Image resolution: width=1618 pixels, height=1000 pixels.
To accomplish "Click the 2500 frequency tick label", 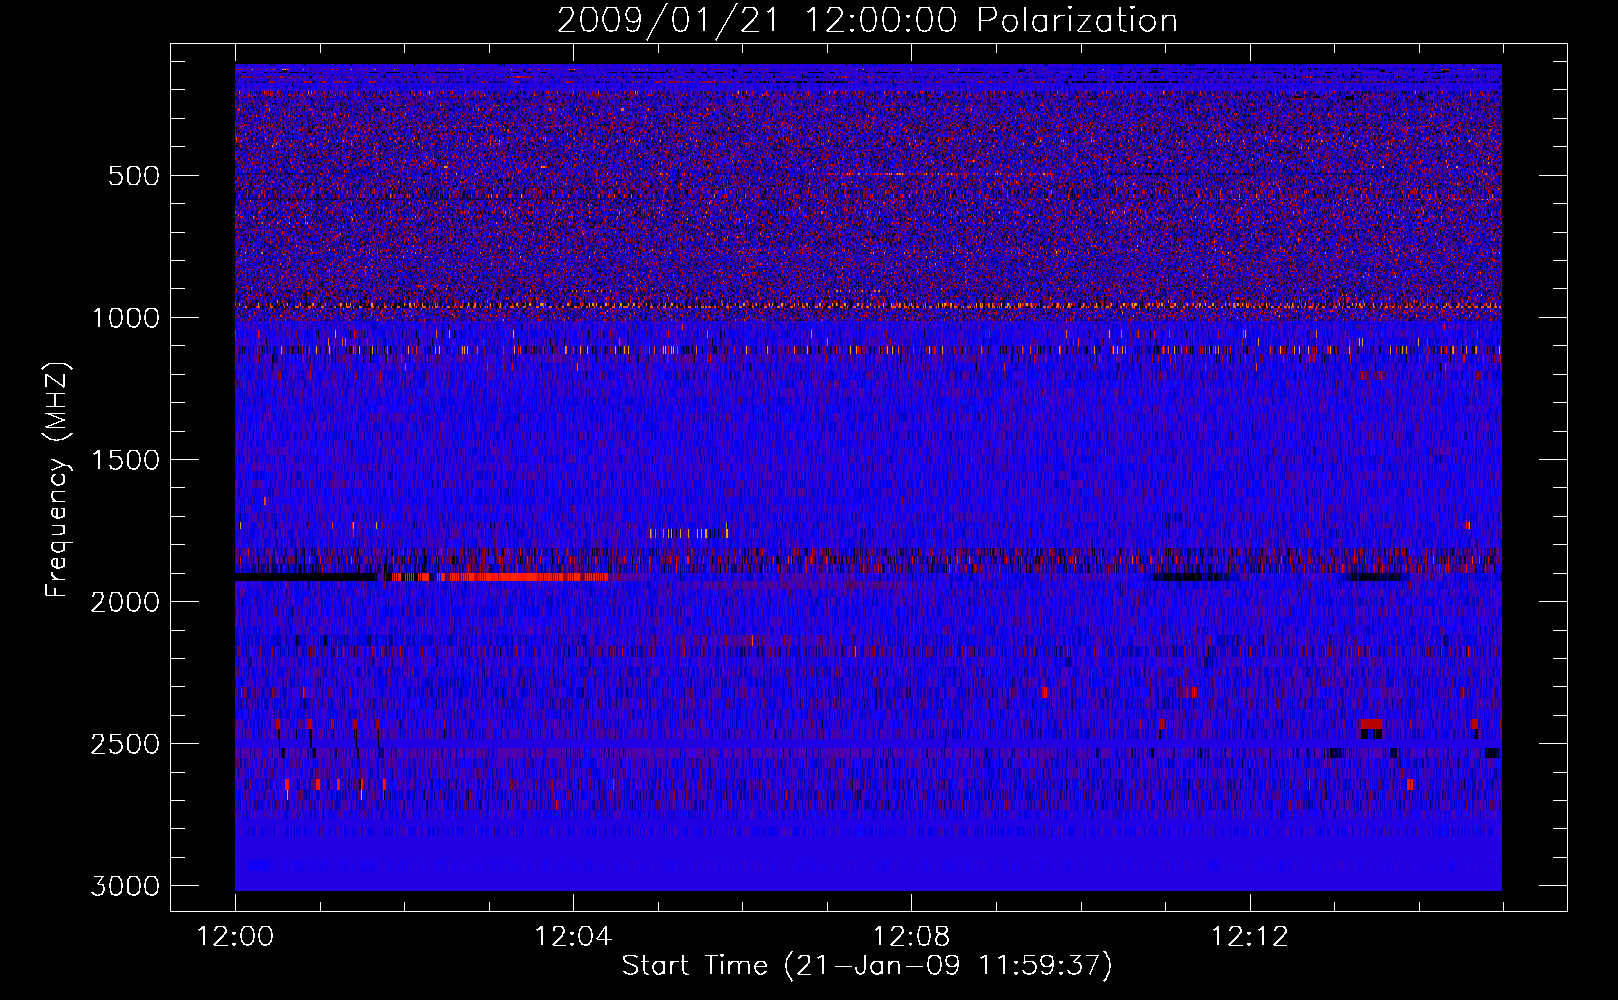I will 126,744.
